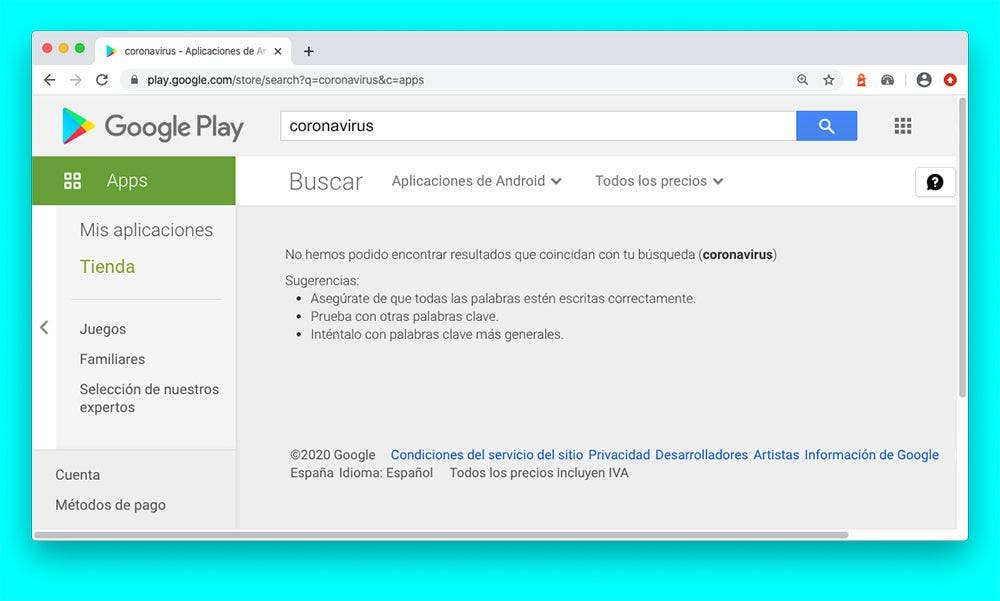Click the Apps label in the green sidebar header
The image size is (1000, 601).
(x=127, y=181)
